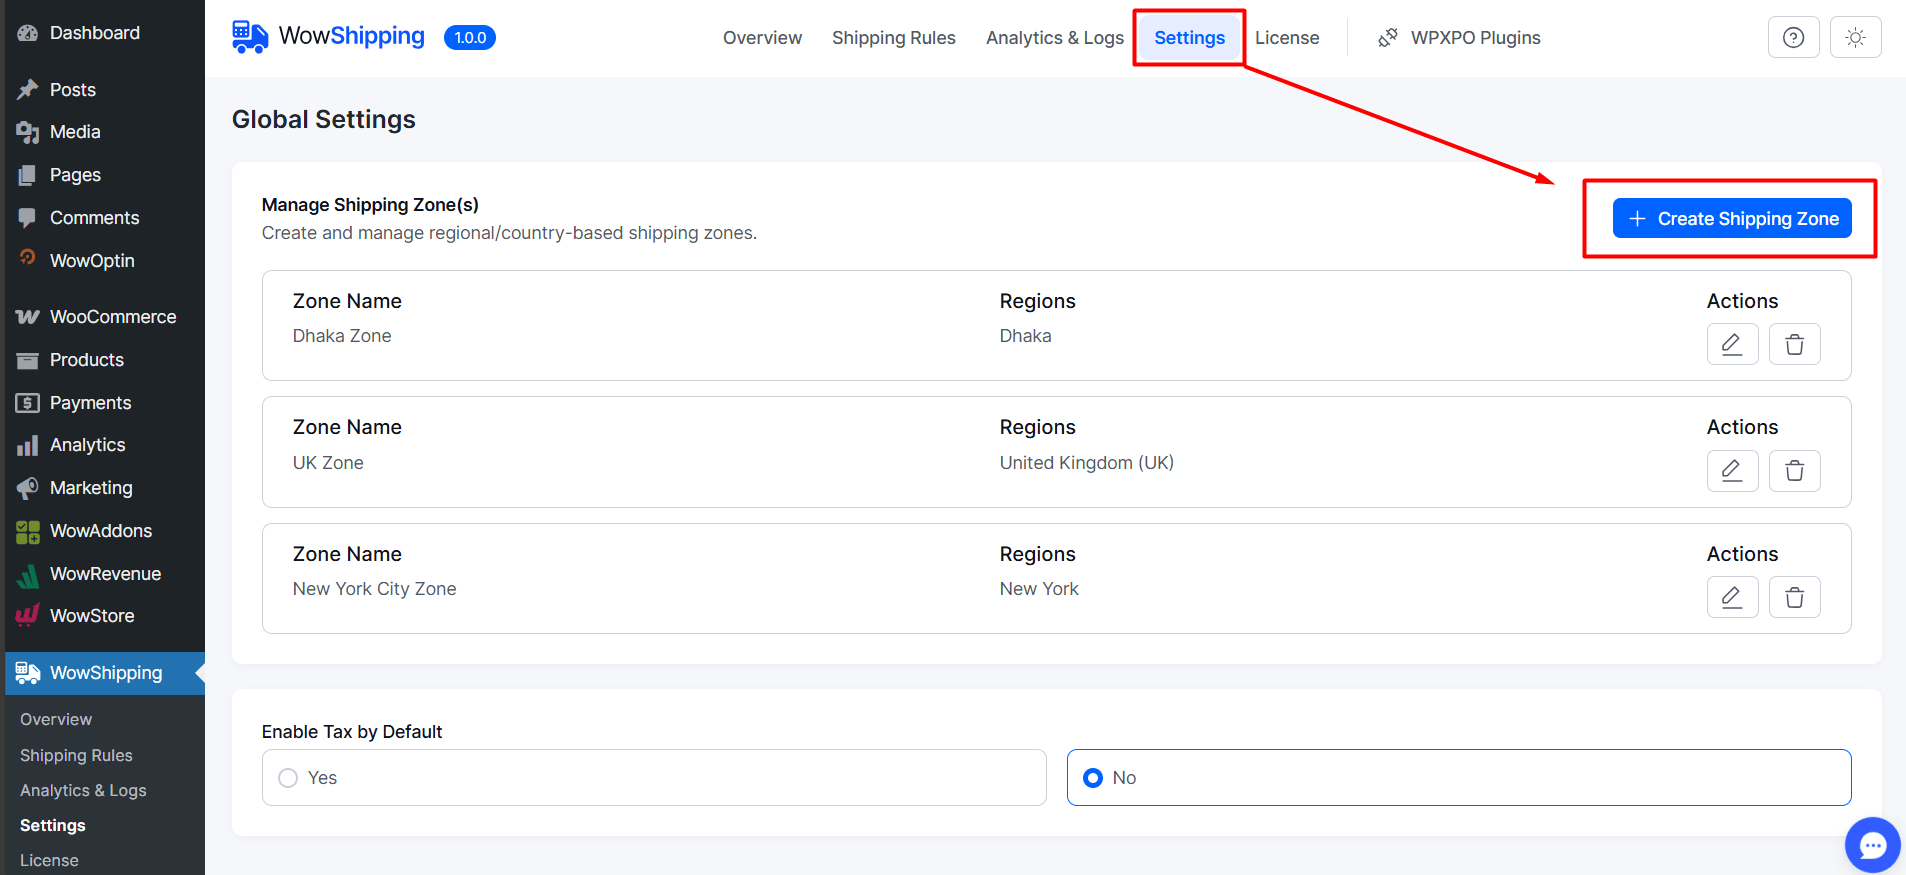The image size is (1906, 875).
Task: Click Create Shipping Zone button
Action: 1732,219
